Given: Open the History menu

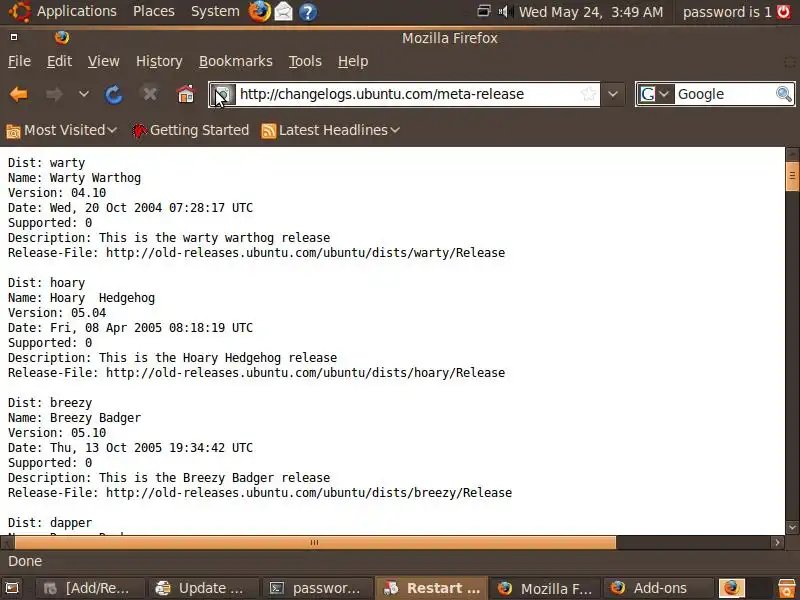Looking at the screenshot, I should (159, 61).
